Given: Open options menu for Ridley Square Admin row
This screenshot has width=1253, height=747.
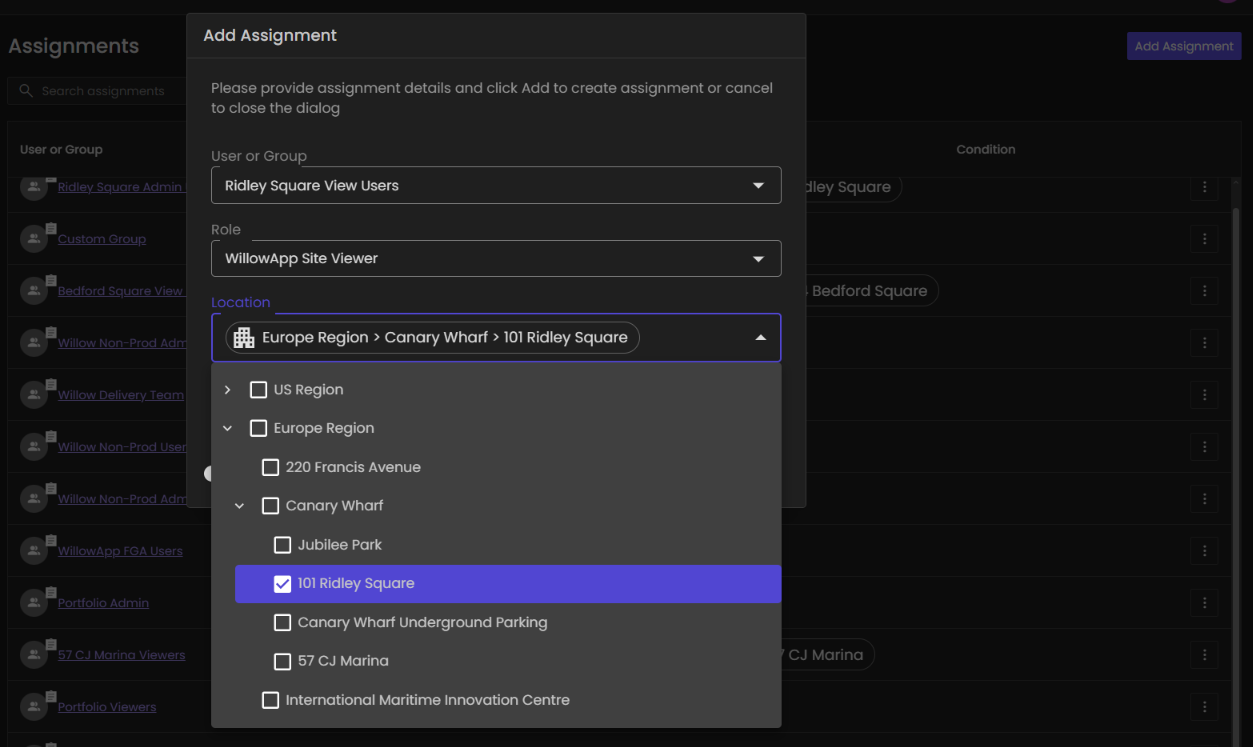Looking at the screenshot, I should pos(1204,187).
